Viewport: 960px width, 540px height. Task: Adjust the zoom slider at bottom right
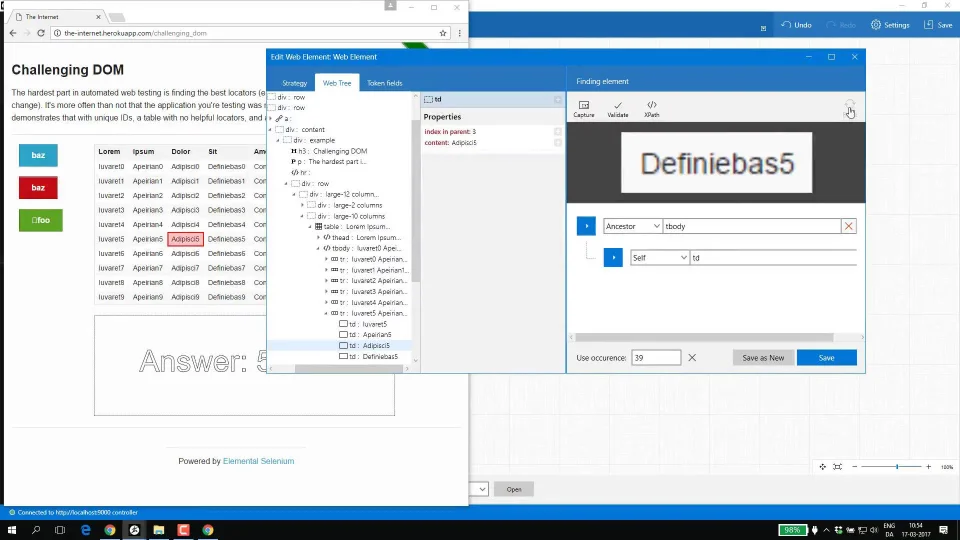[x=896, y=467]
